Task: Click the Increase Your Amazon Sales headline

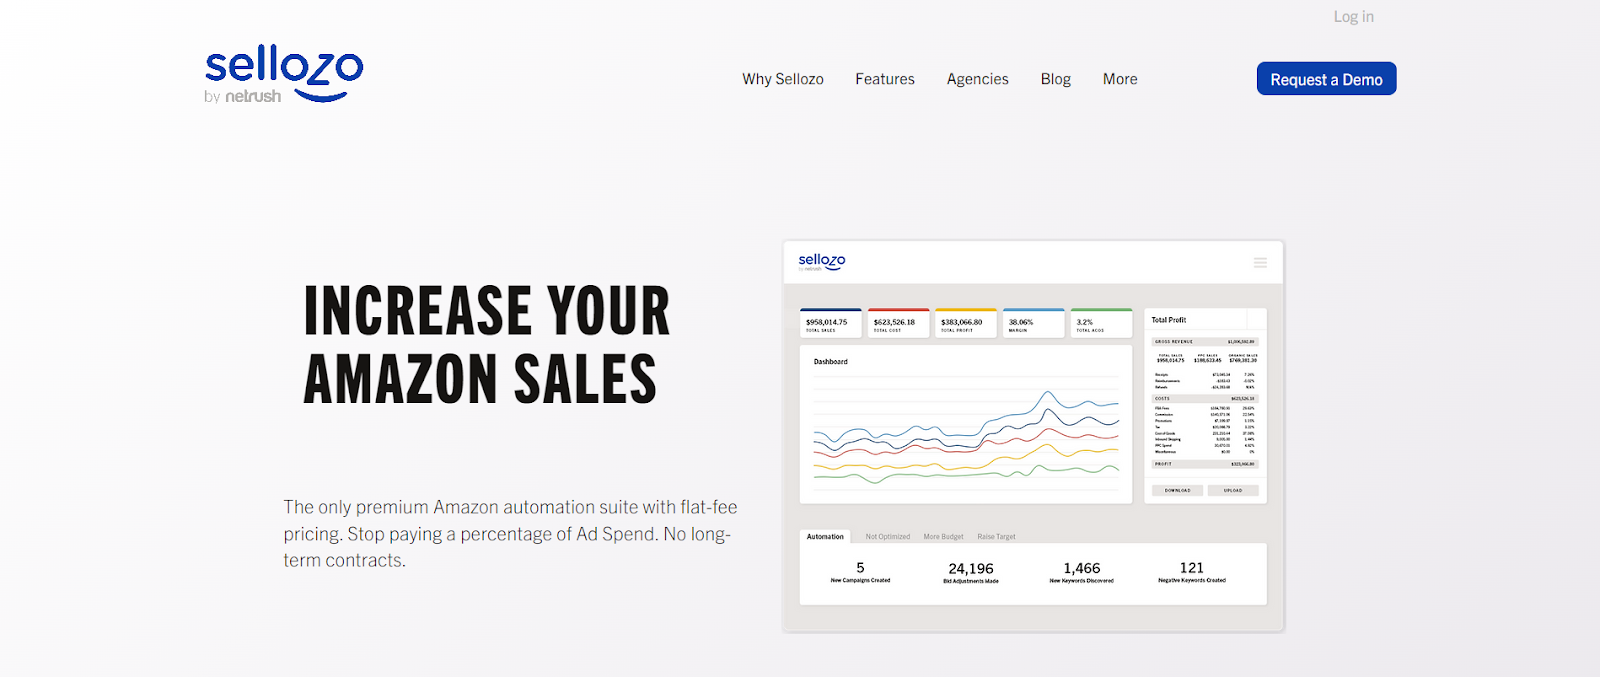Action: click(487, 344)
